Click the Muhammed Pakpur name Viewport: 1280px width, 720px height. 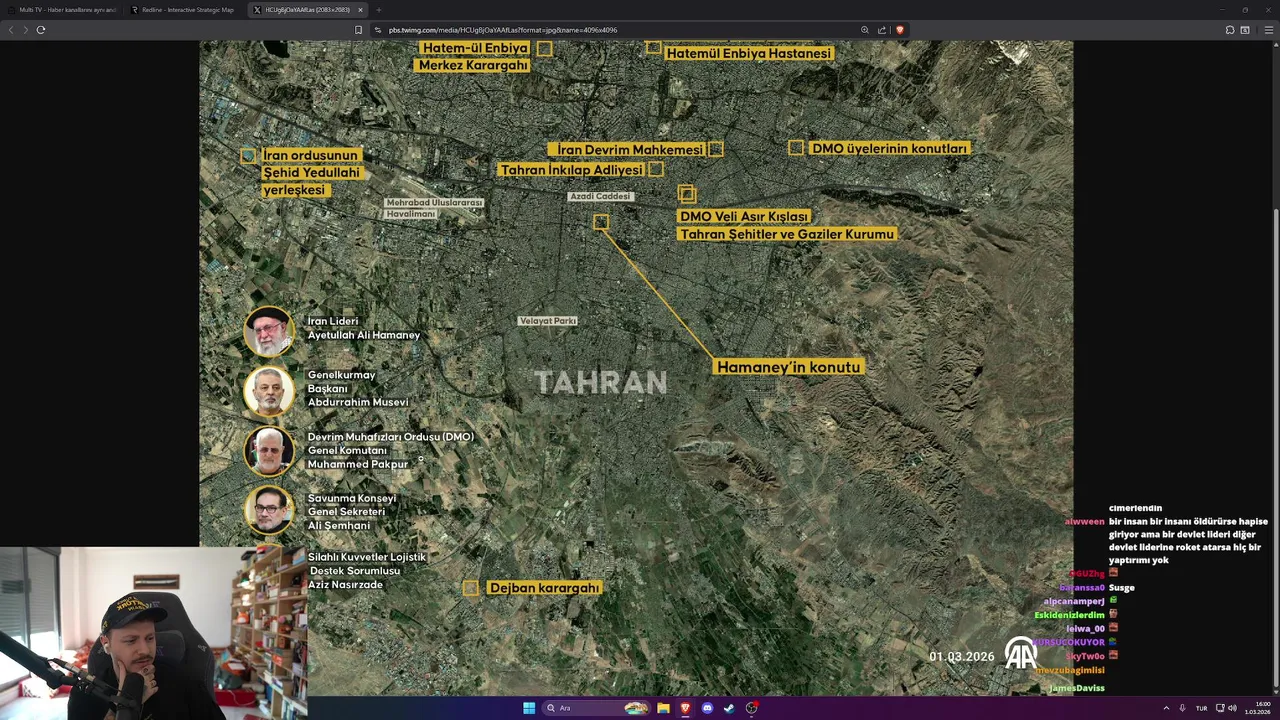coord(358,464)
